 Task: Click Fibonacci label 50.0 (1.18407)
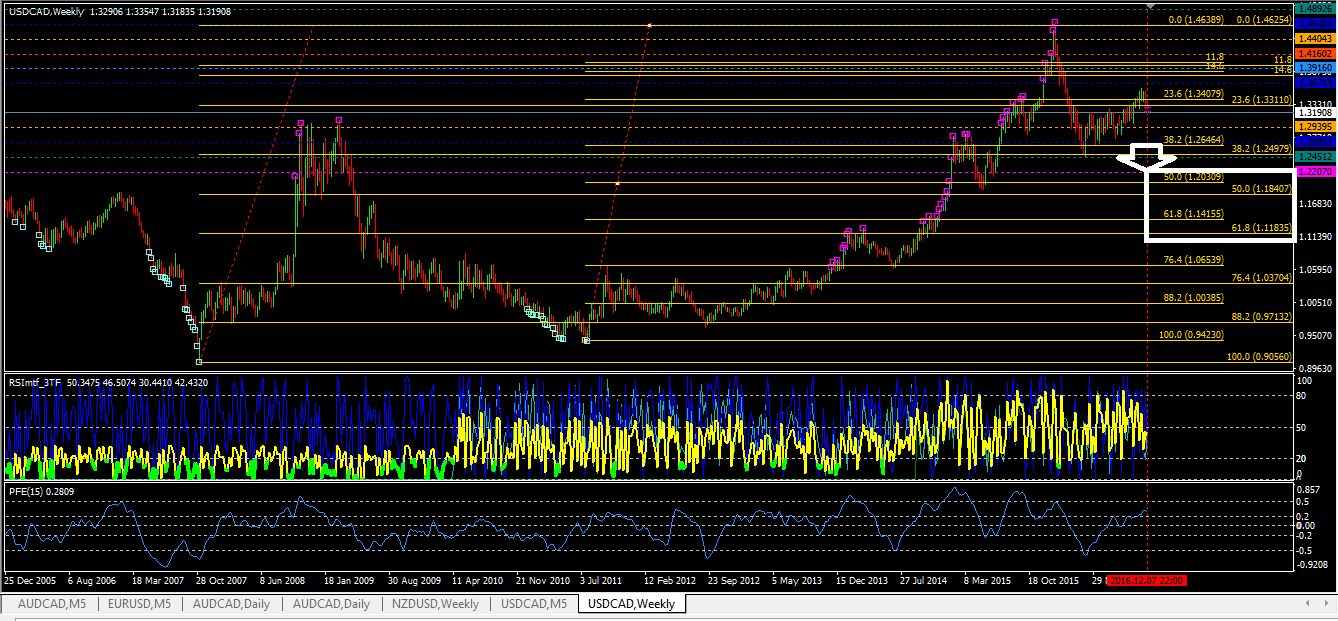tap(1261, 188)
